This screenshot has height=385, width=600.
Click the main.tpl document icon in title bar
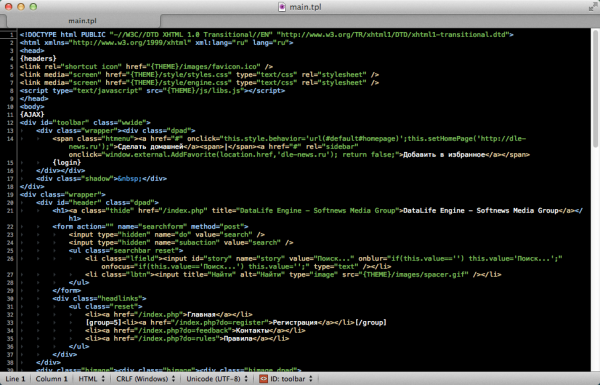(282, 7)
